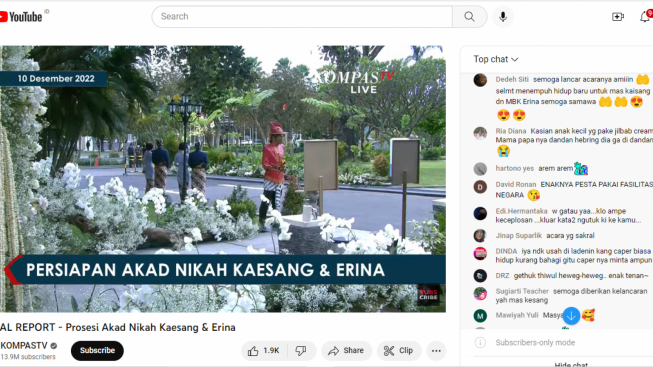Open the YouTube home logo
Screen dimensions: 653x367
tap(21, 17)
